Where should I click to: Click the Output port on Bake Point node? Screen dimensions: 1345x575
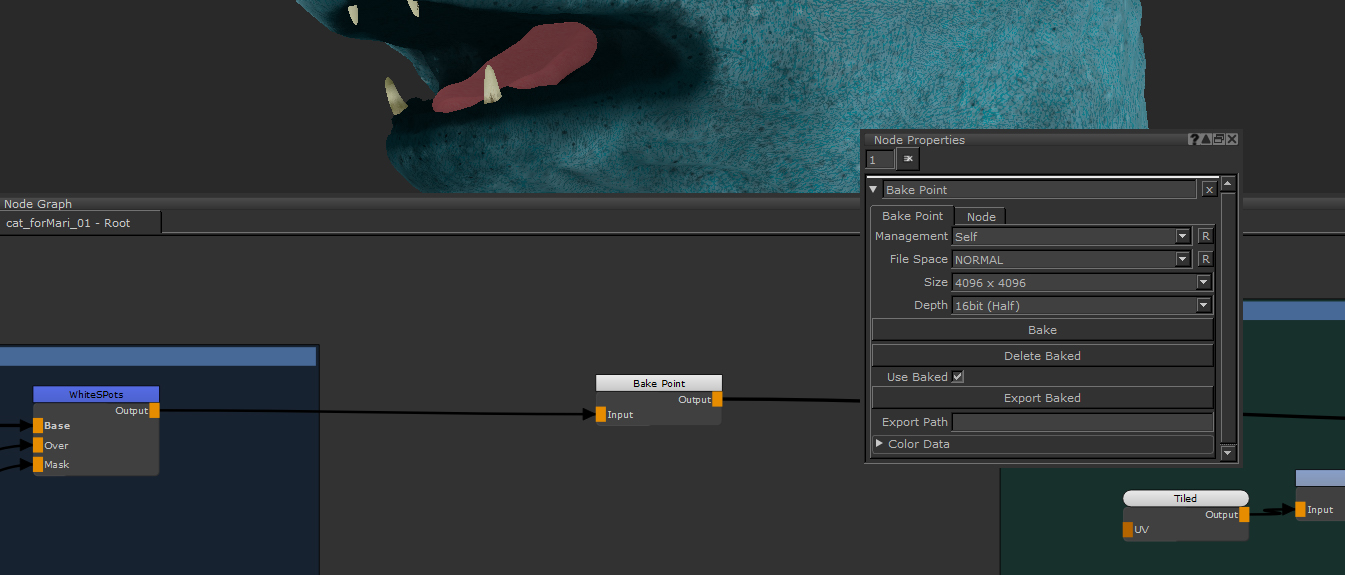(x=717, y=400)
